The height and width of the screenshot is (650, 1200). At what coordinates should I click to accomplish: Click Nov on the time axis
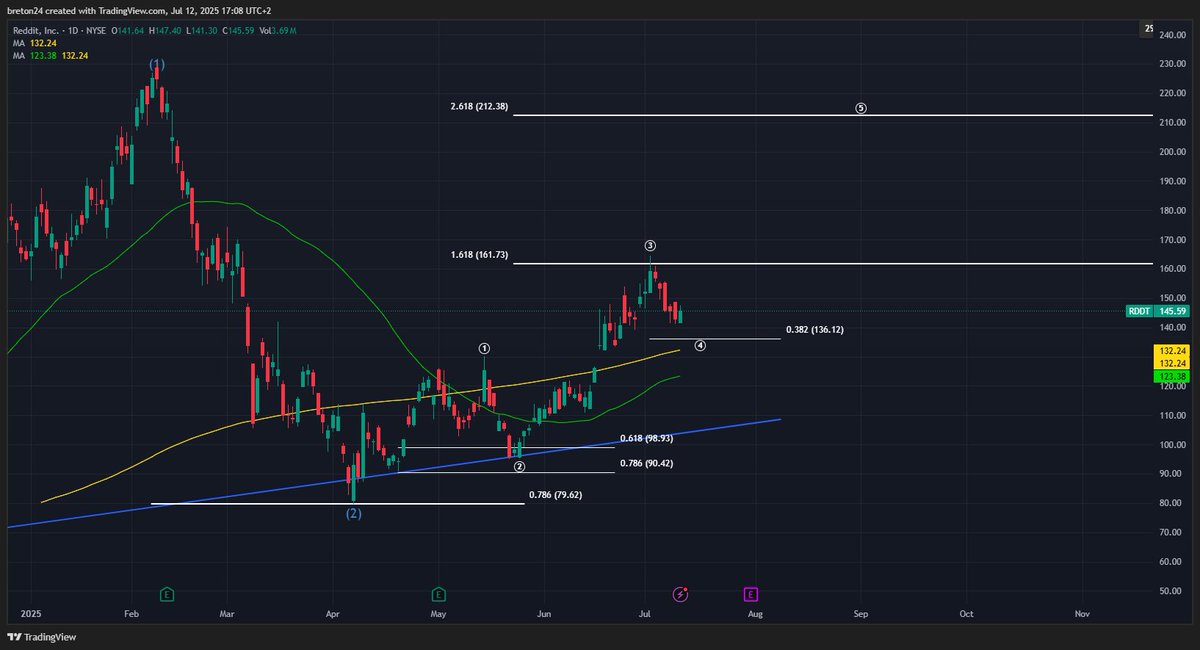click(x=1081, y=612)
